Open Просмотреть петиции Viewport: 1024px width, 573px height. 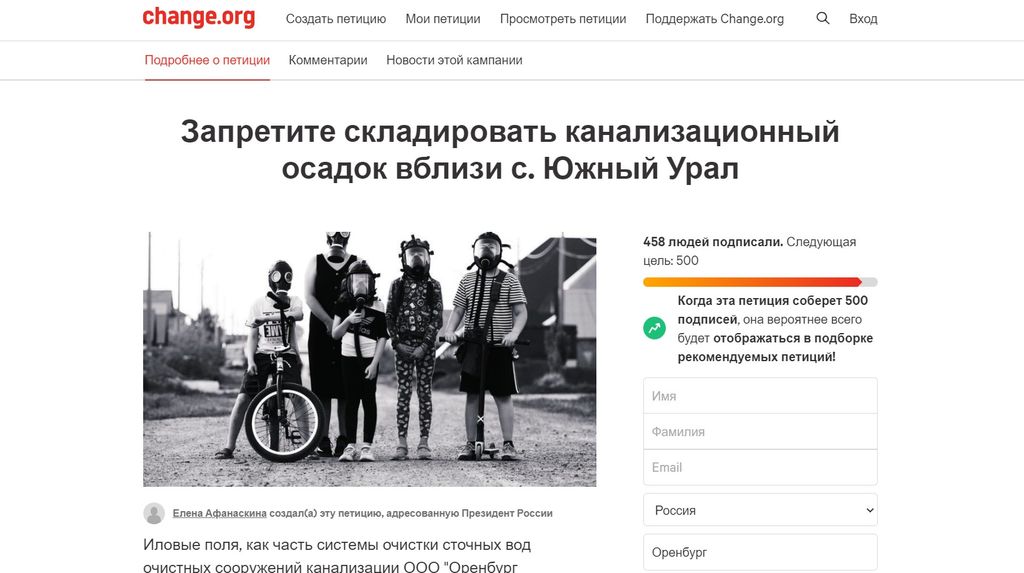pos(563,19)
